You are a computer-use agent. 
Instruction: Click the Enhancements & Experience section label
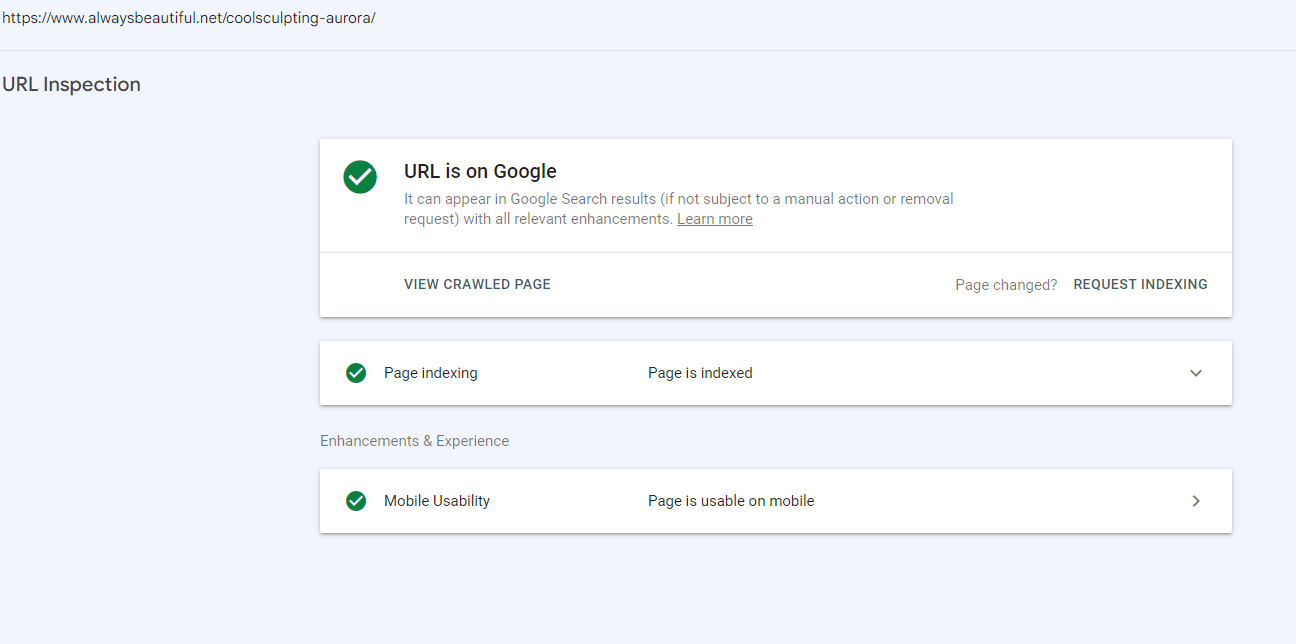pyautogui.click(x=414, y=441)
